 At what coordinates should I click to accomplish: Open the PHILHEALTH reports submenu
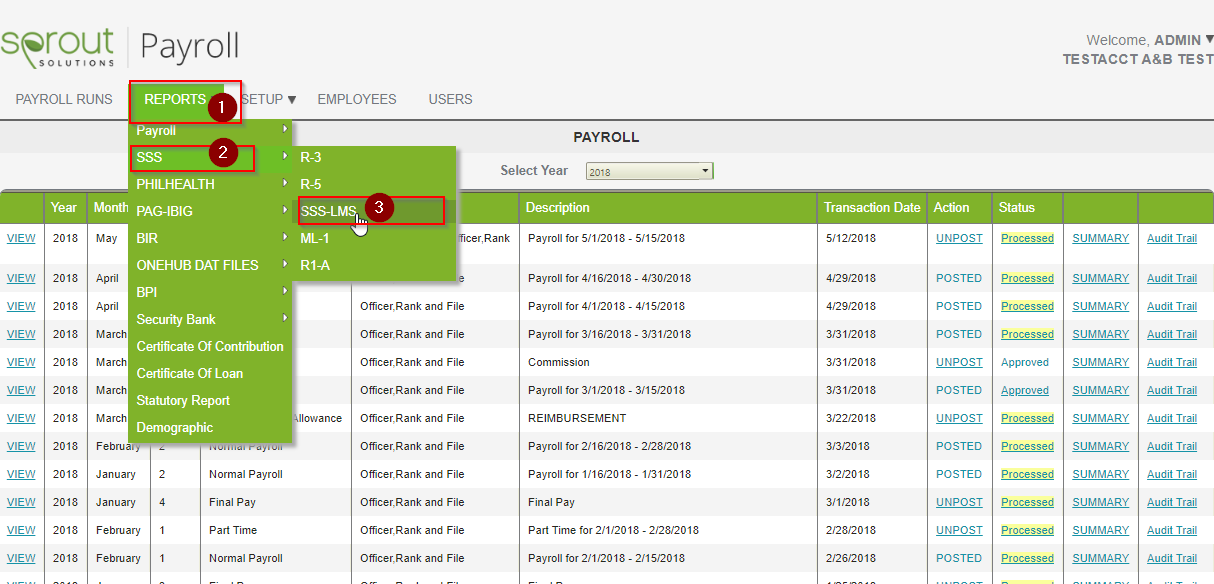[x=210, y=184]
